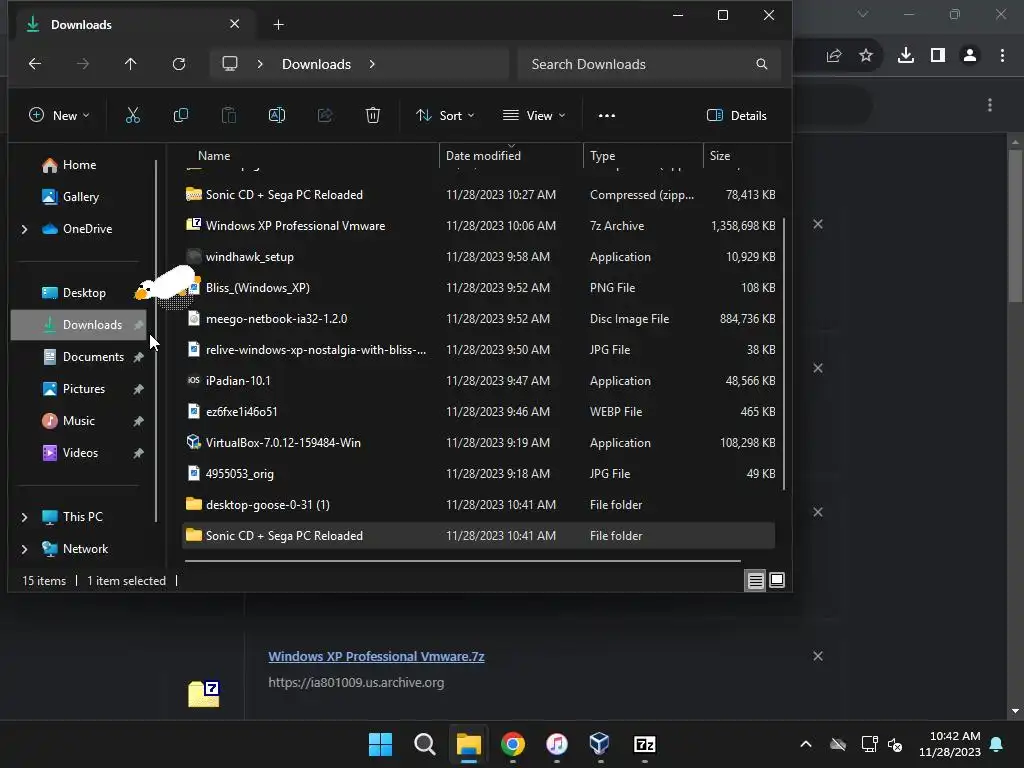Image resolution: width=1024 pixels, height=768 pixels.
Task: Open Videos in the navigation pane
Action: 70,453
